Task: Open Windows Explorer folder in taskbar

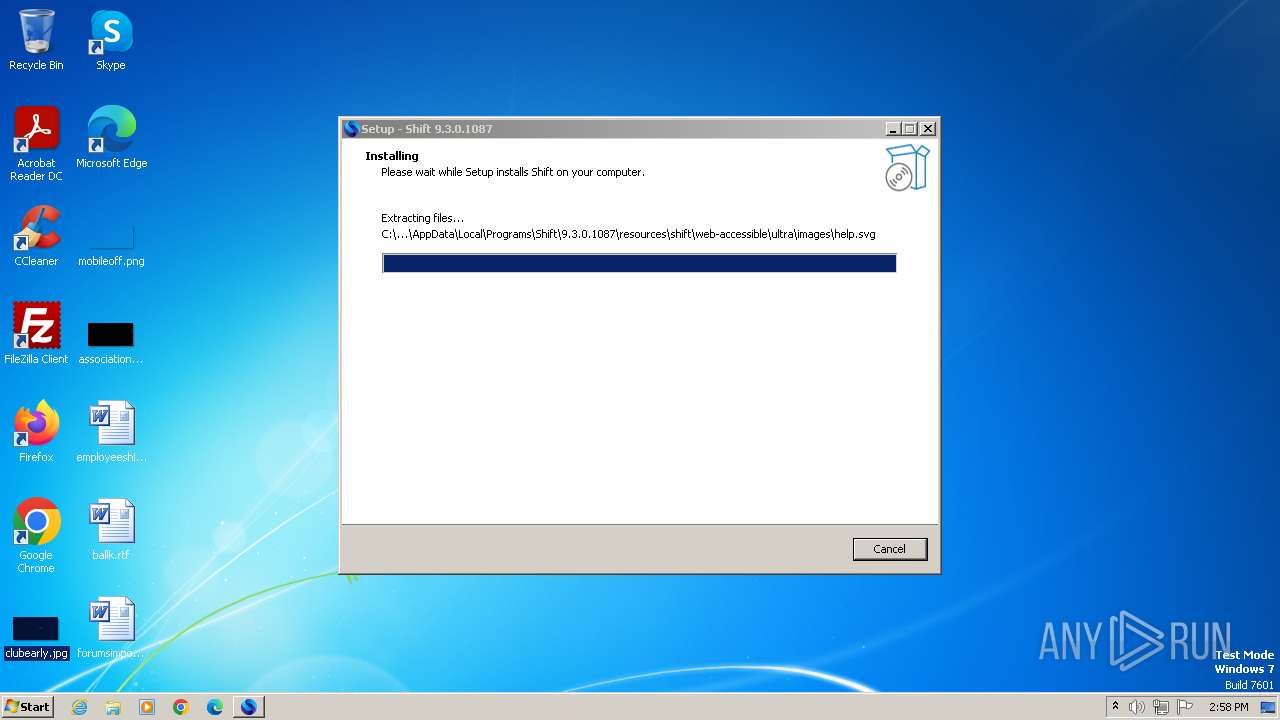Action: pos(113,707)
